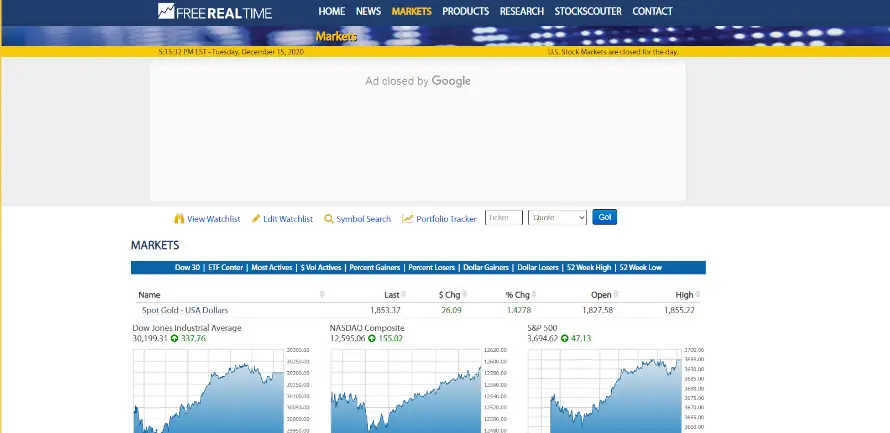Click S&P 500 value 3,694.62
This screenshot has width=890, height=433.
pyautogui.click(x=543, y=338)
